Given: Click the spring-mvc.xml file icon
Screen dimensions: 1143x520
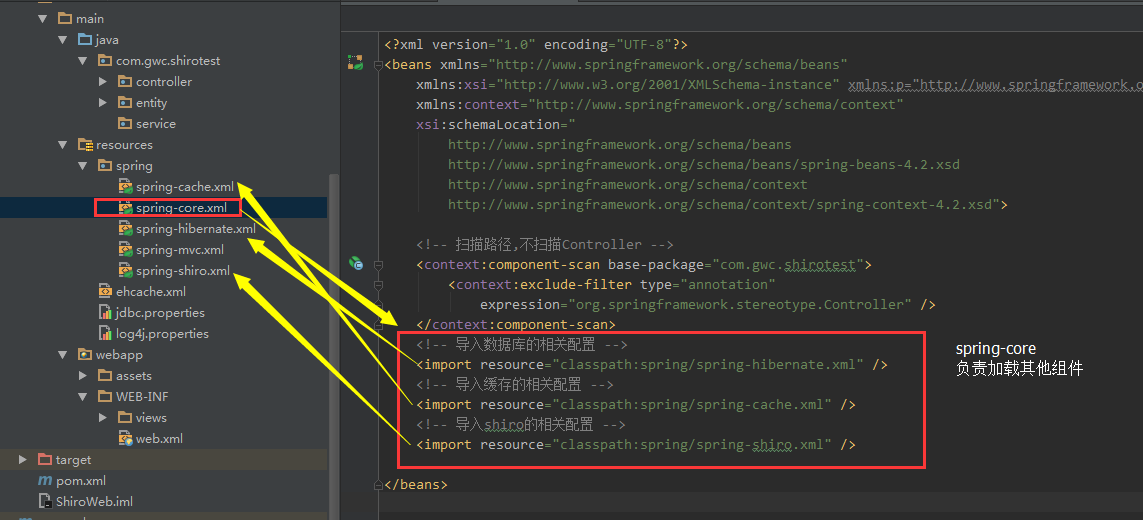Looking at the screenshot, I should 125,250.
